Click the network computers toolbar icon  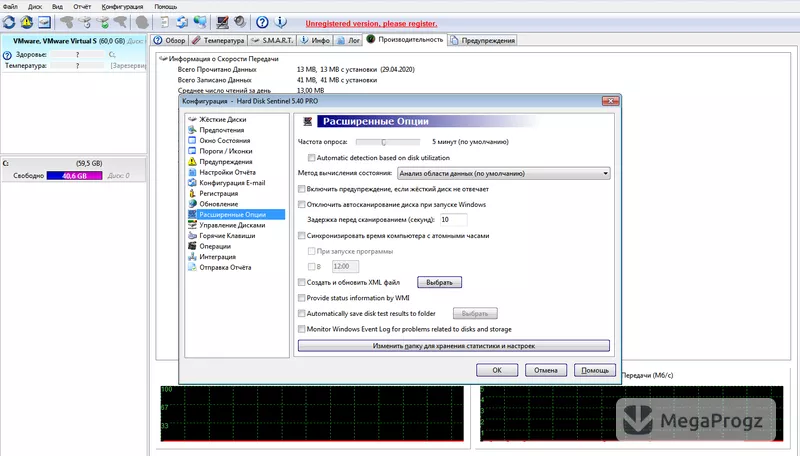pyautogui.click(x=200, y=22)
